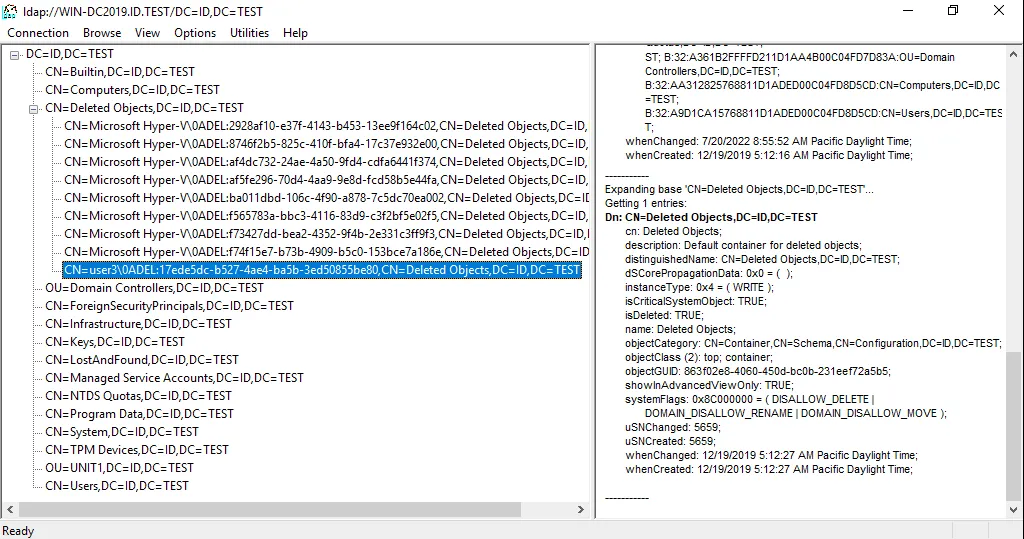Select OU=UNIT1,DC=ID,DC=TEST in the tree
The height and width of the screenshot is (539, 1024).
coord(119,468)
